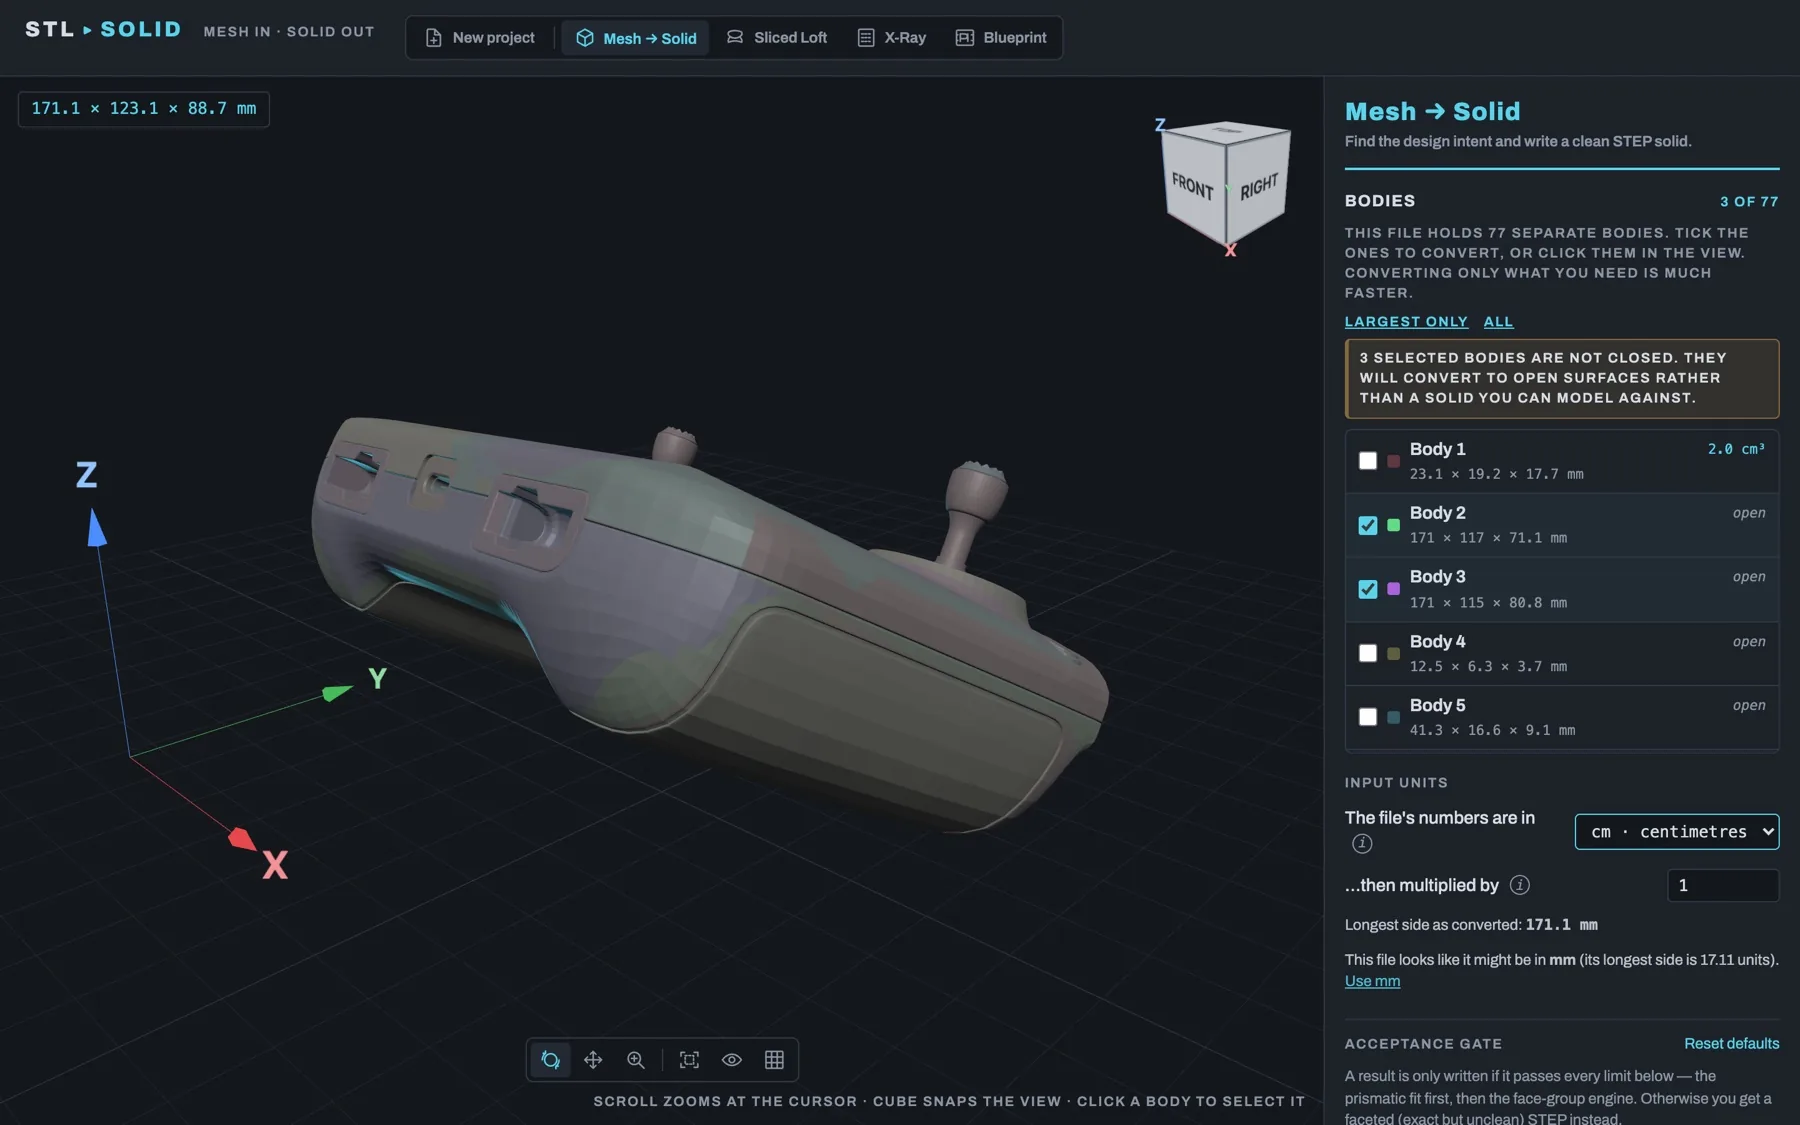Image resolution: width=1800 pixels, height=1125 pixels.
Task: Switch to the Sliced Loft tab
Action: coord(777,38)
